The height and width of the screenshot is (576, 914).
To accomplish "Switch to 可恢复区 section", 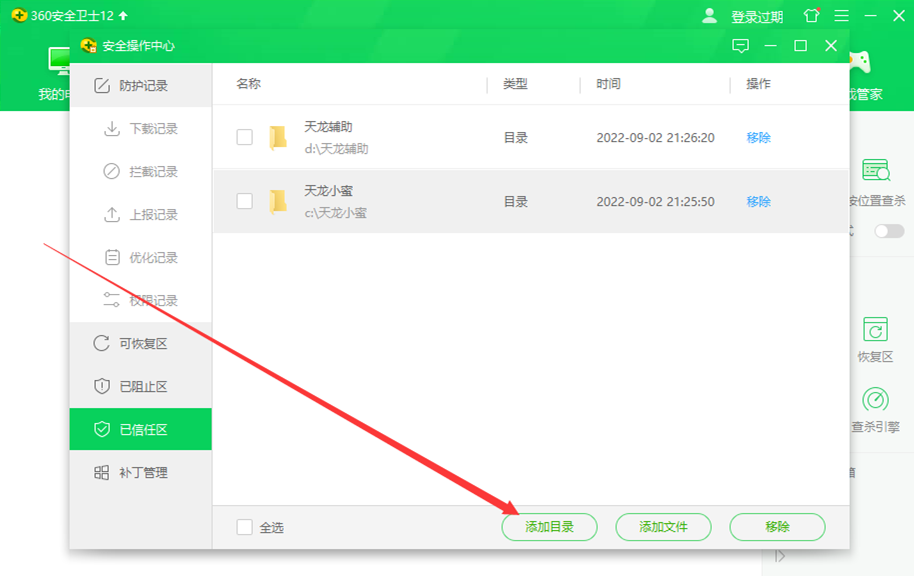I will click(140, 343).
